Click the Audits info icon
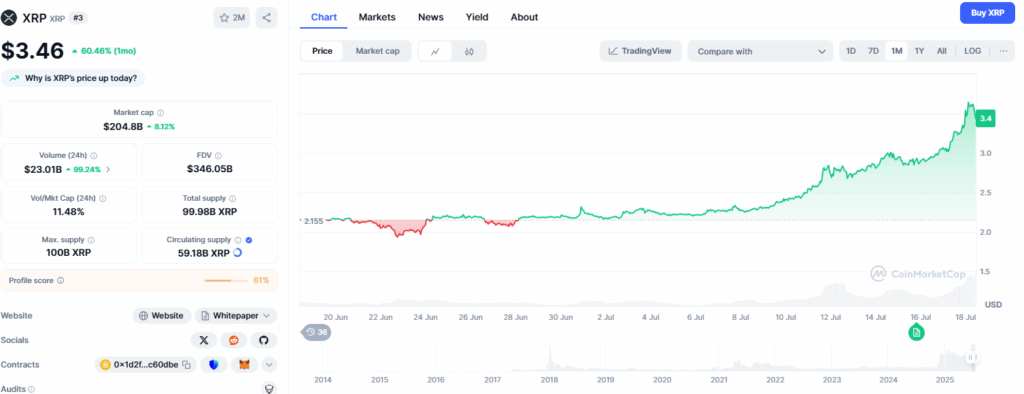The width and height of the screenshot is (1024, 394). click(x=31, y=389)
